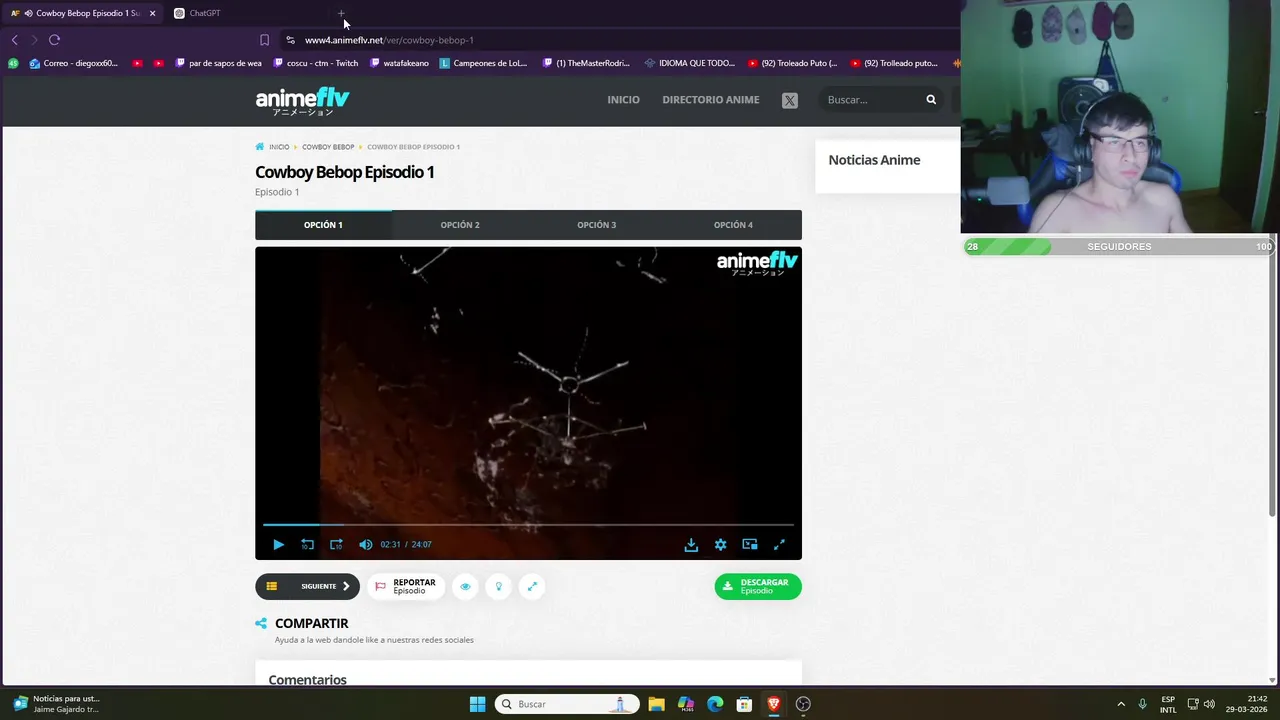1280x720 pixels.
Task: Click the taskbar Buscar search box
Action: pos(567,704)
